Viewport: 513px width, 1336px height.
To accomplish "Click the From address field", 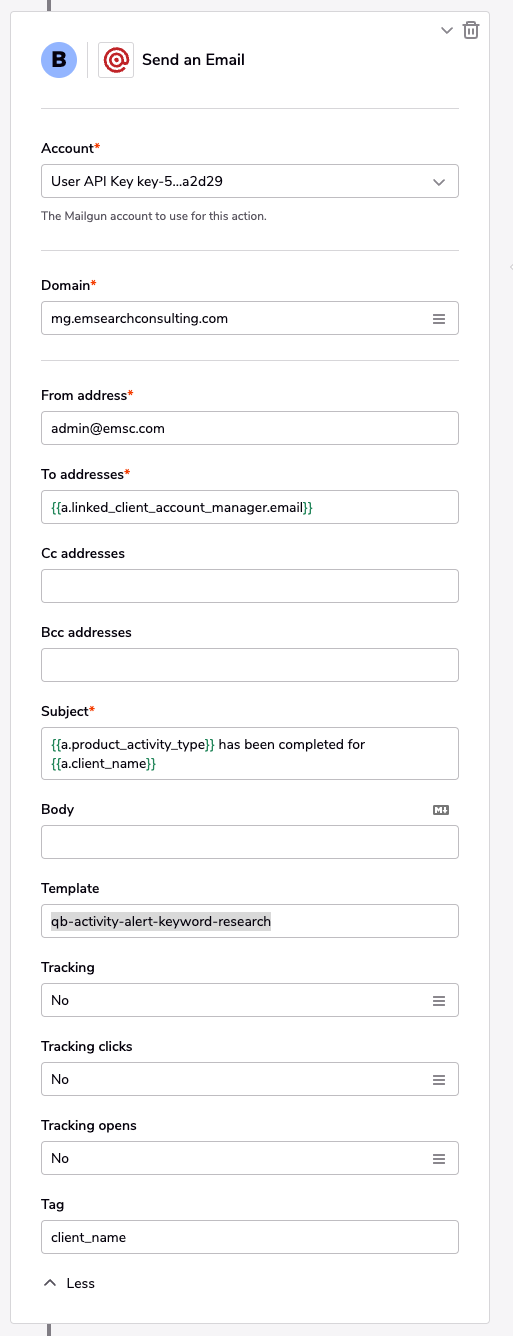I will [x=250, y=428].
